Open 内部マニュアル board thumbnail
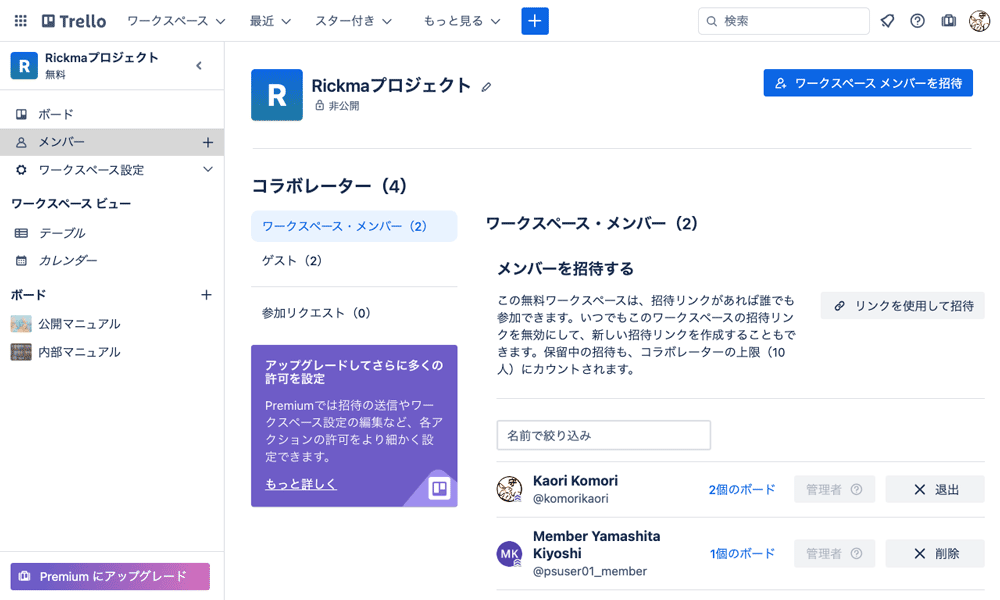1000x600 pixels. tap(21, 352)
